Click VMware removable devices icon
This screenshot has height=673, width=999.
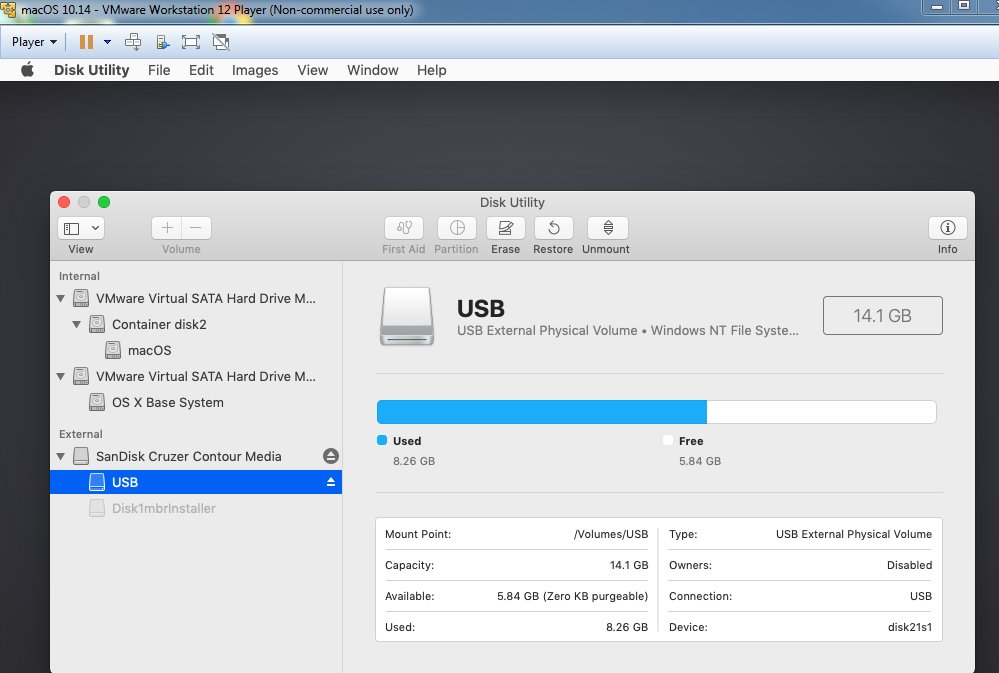(162, 42)
